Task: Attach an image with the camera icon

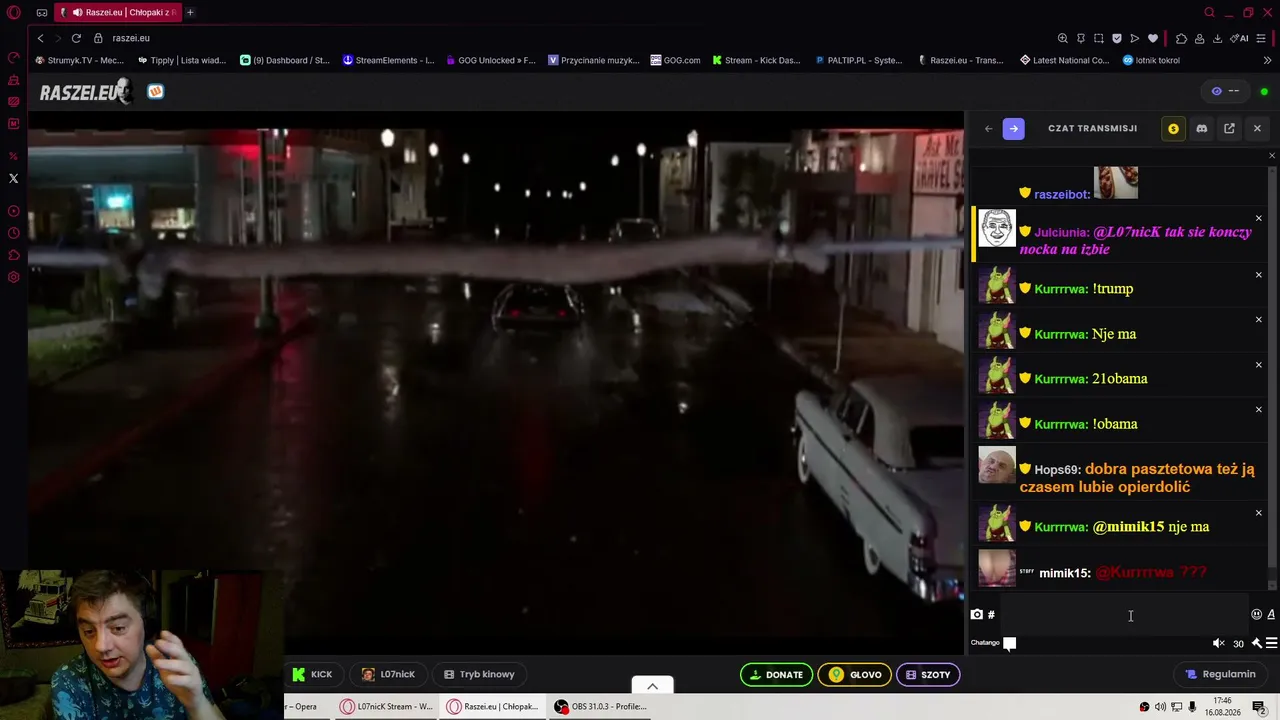Action: 977,615
